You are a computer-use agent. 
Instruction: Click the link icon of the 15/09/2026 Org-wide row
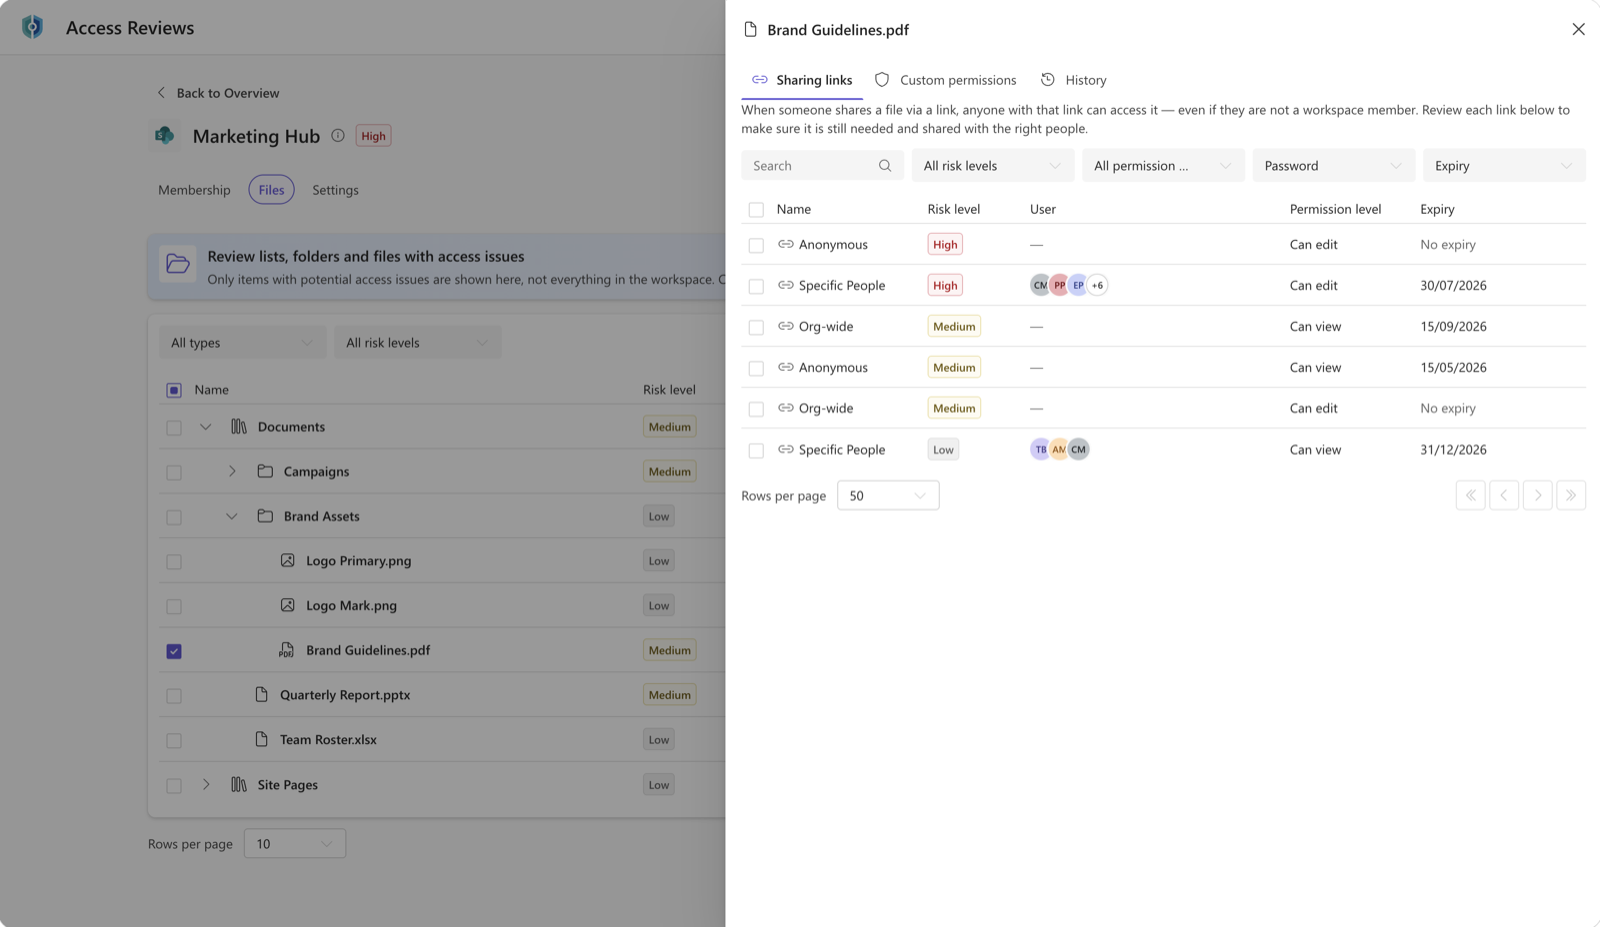click(x=786, y=326)
